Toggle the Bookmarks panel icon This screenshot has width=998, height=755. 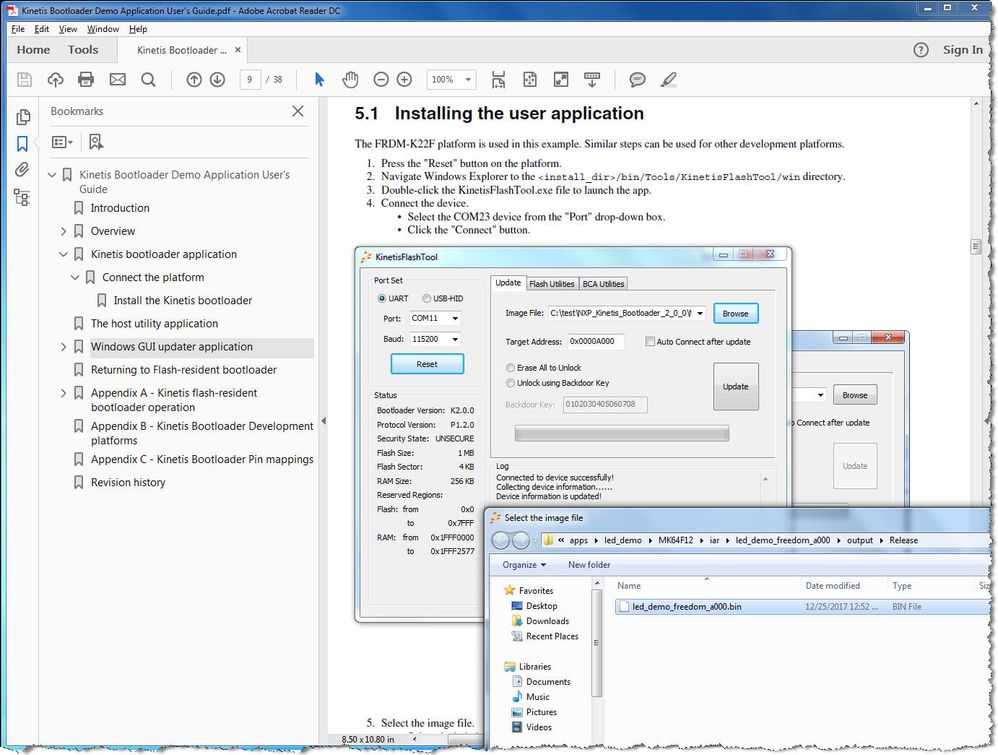coord(22,144)
